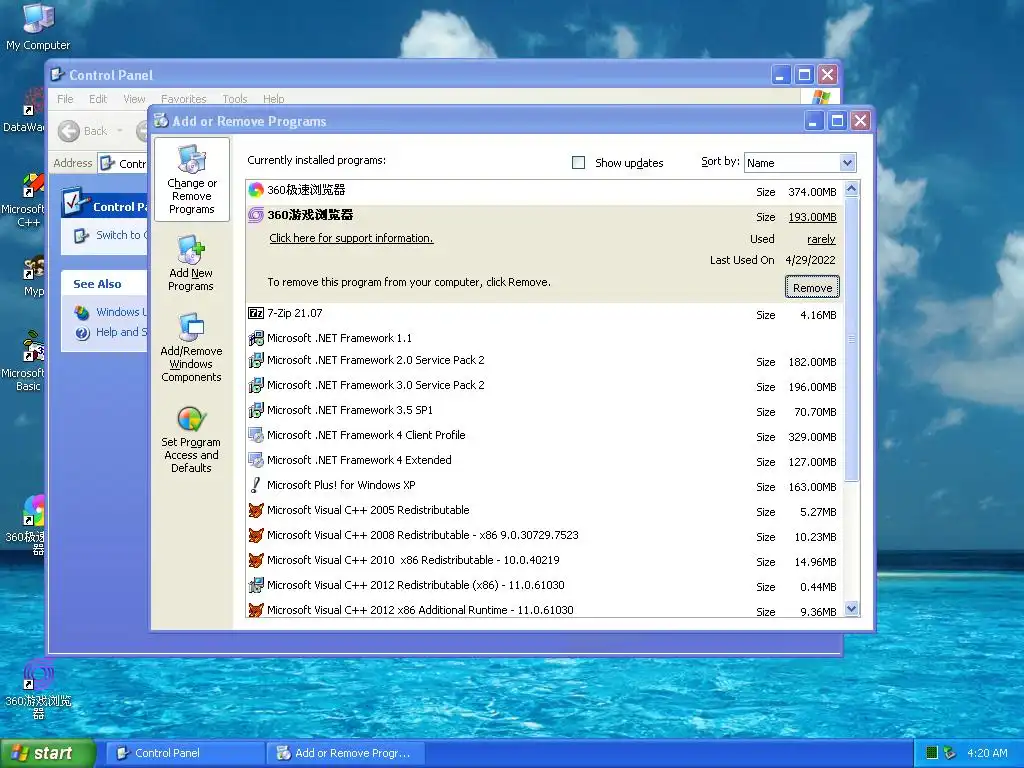Toggle the Show updates checkbox

(579, 163)
